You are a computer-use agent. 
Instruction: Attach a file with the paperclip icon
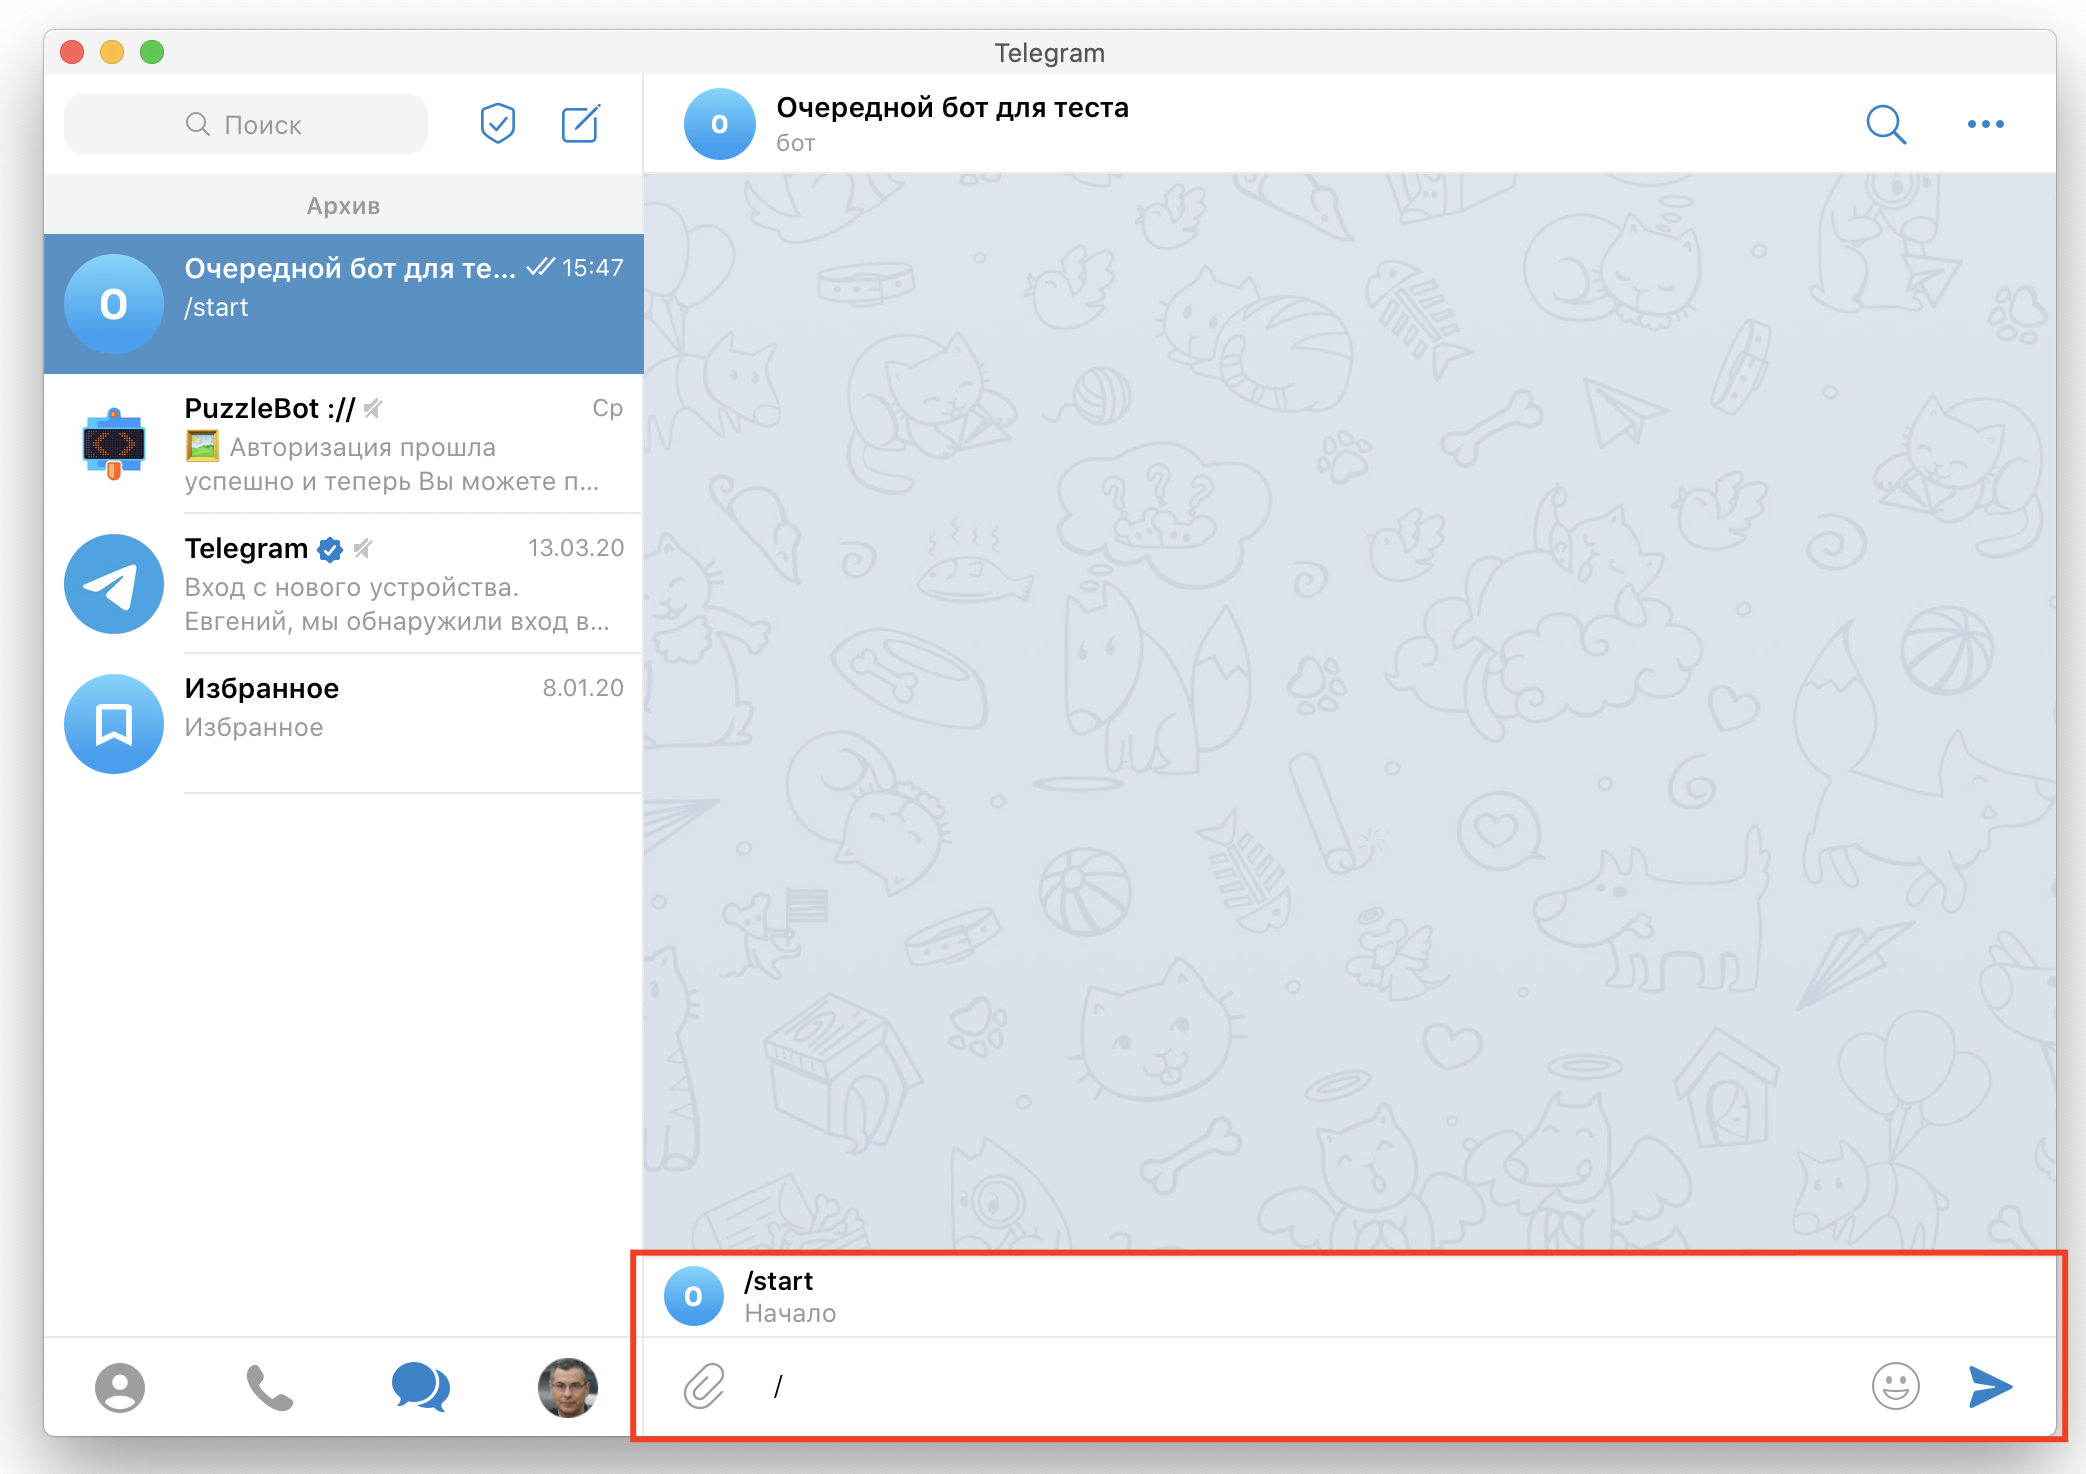pyautogui.click(x=704, y=1386)
